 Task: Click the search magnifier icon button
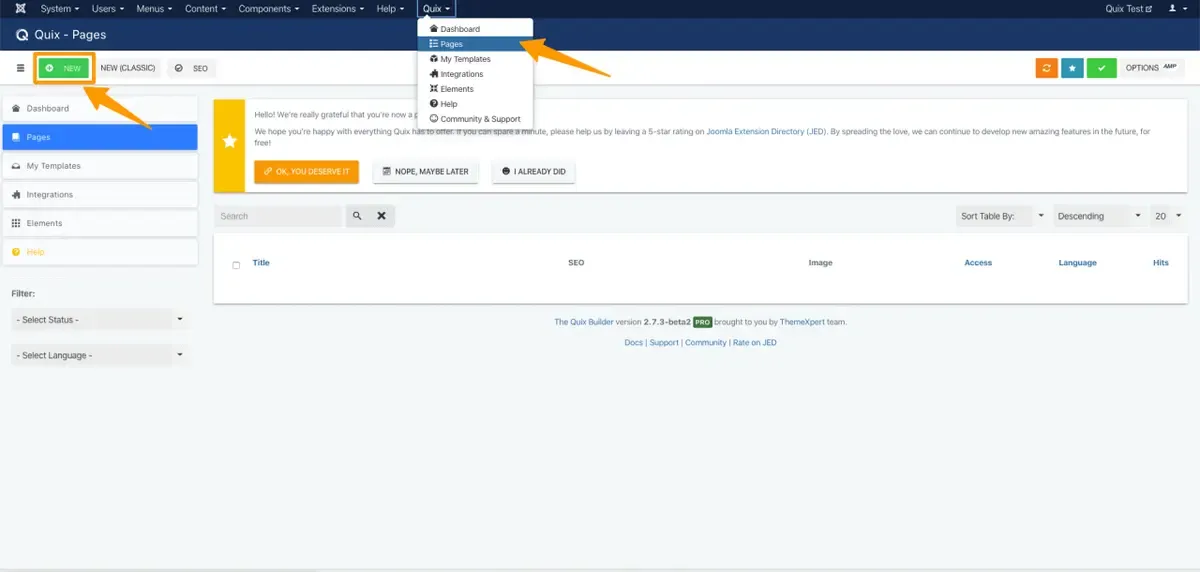[357, 216]
